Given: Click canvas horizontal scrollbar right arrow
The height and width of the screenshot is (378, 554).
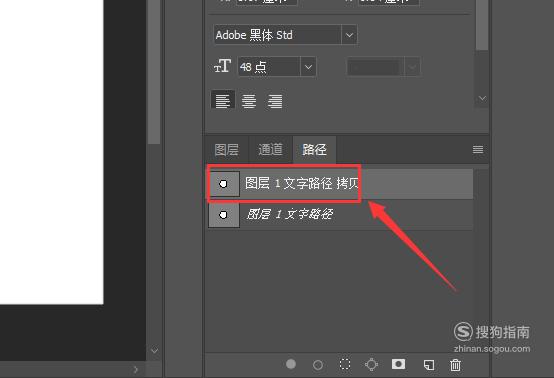Looking at the screenshot, I should [x=136, y=370].
